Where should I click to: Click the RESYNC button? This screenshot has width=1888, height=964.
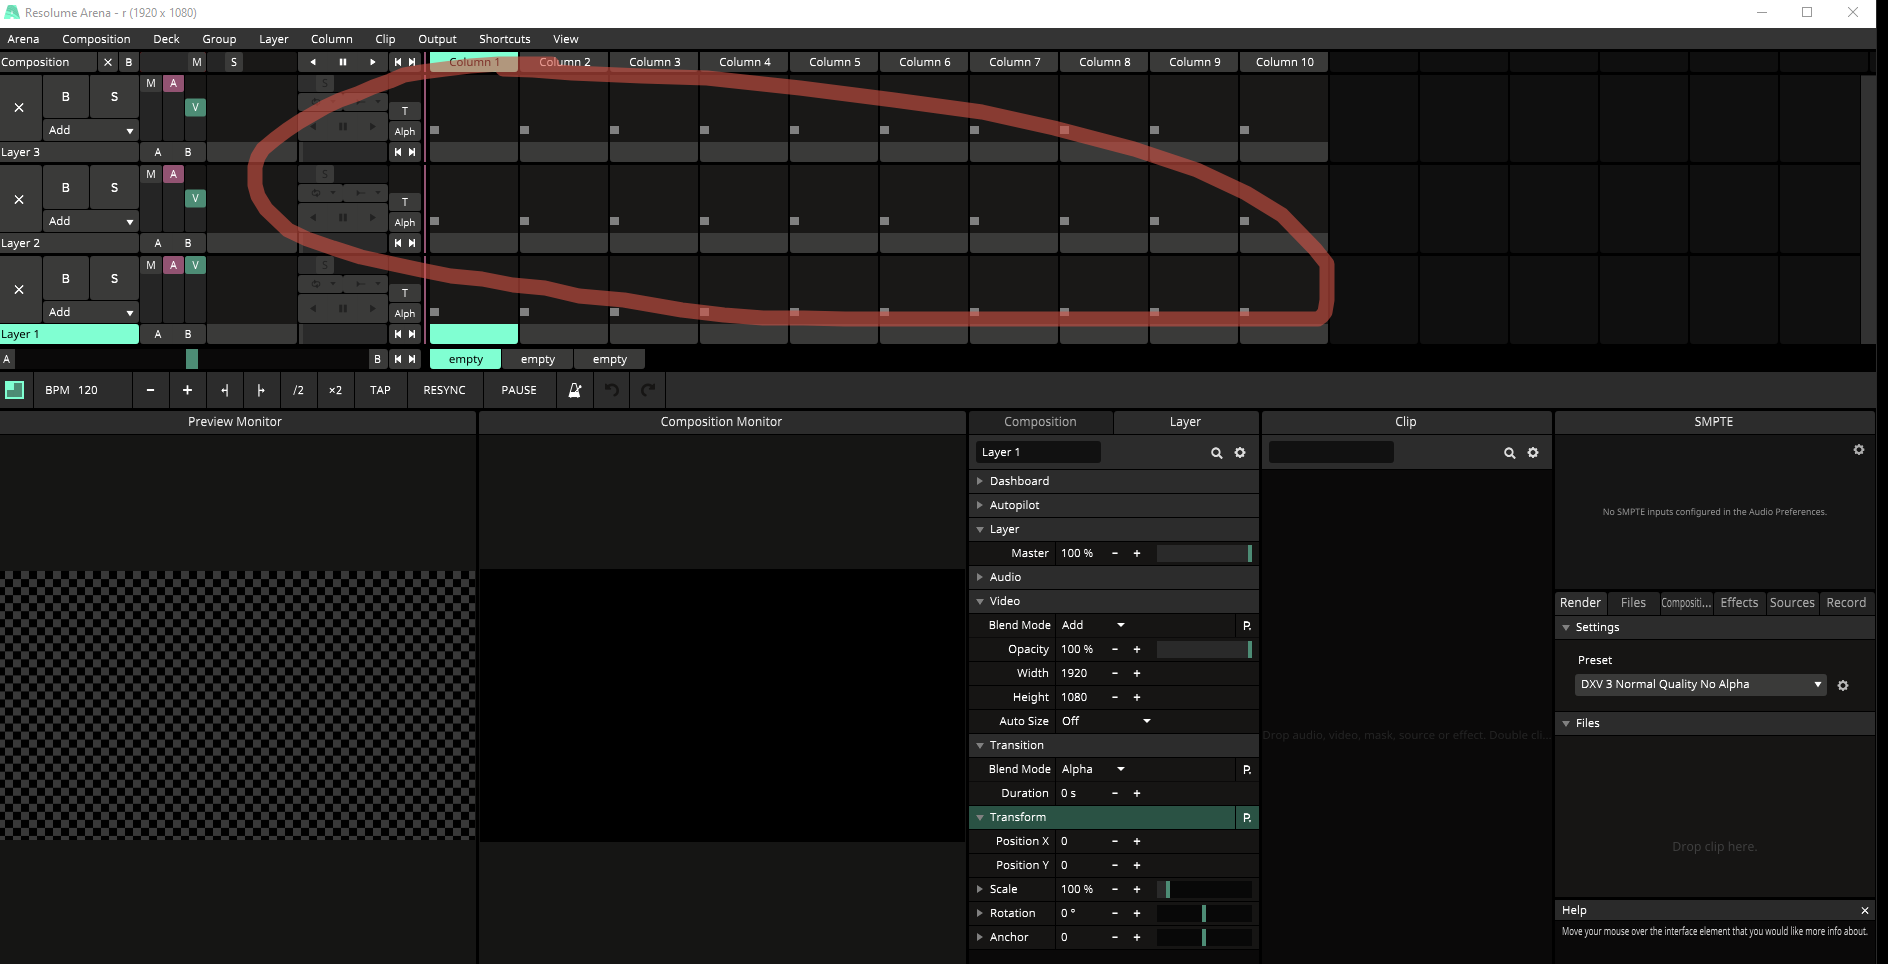pos(444,390)
